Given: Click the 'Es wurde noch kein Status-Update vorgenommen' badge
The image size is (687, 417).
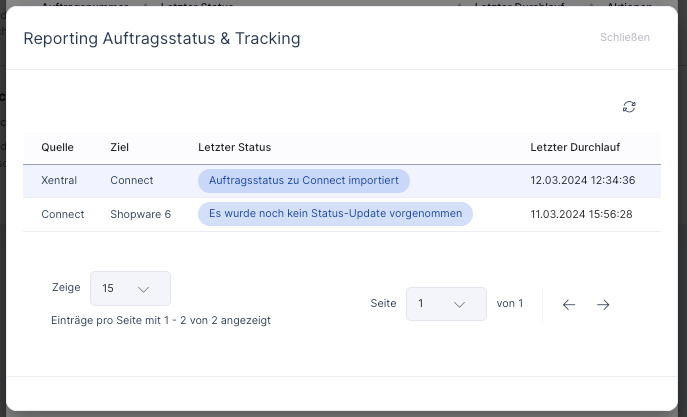Looking at the screenshot, I should [x=335, y=214].
